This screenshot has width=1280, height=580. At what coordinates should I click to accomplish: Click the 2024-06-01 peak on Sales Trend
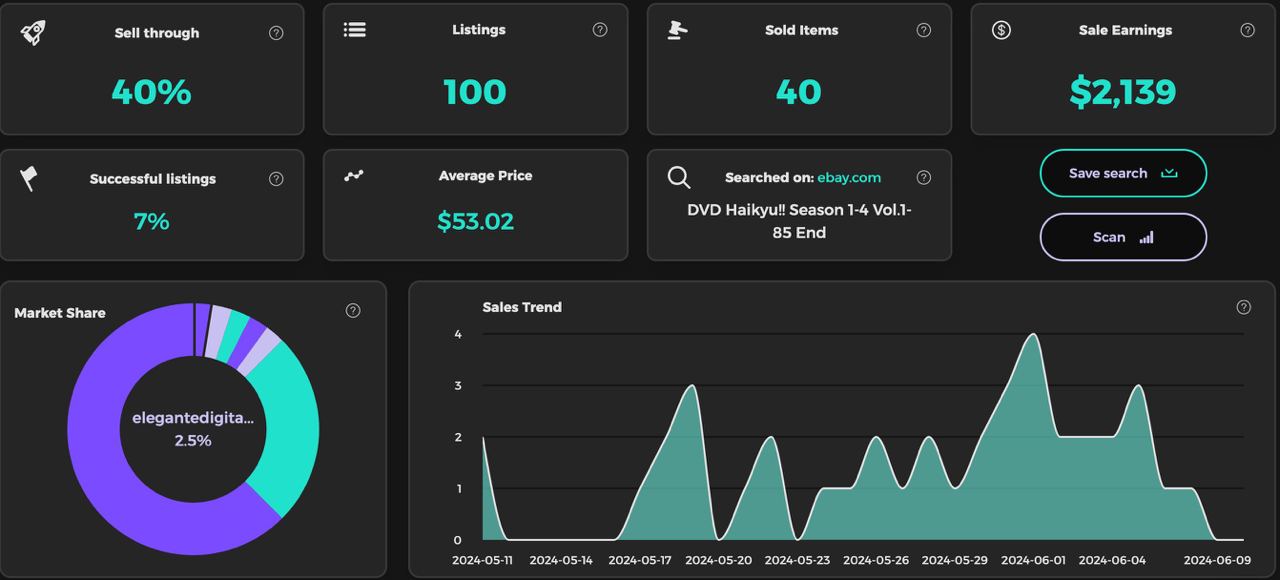[1033, 335]
